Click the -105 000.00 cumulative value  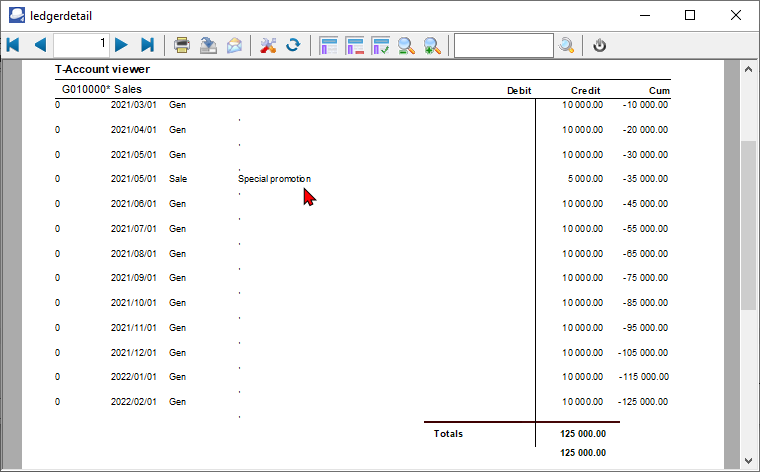tap(643, 353)
